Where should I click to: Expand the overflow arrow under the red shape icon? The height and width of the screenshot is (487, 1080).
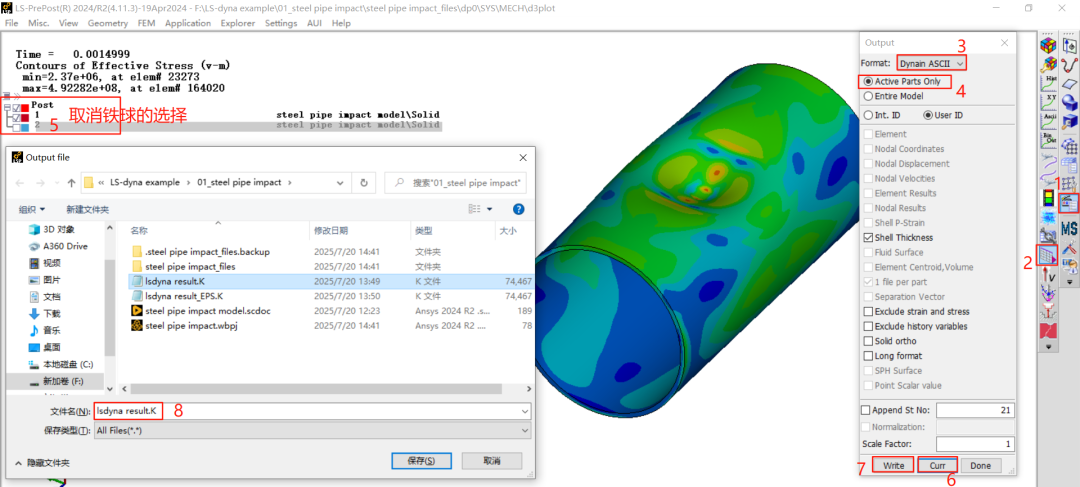click(1048, 346)
